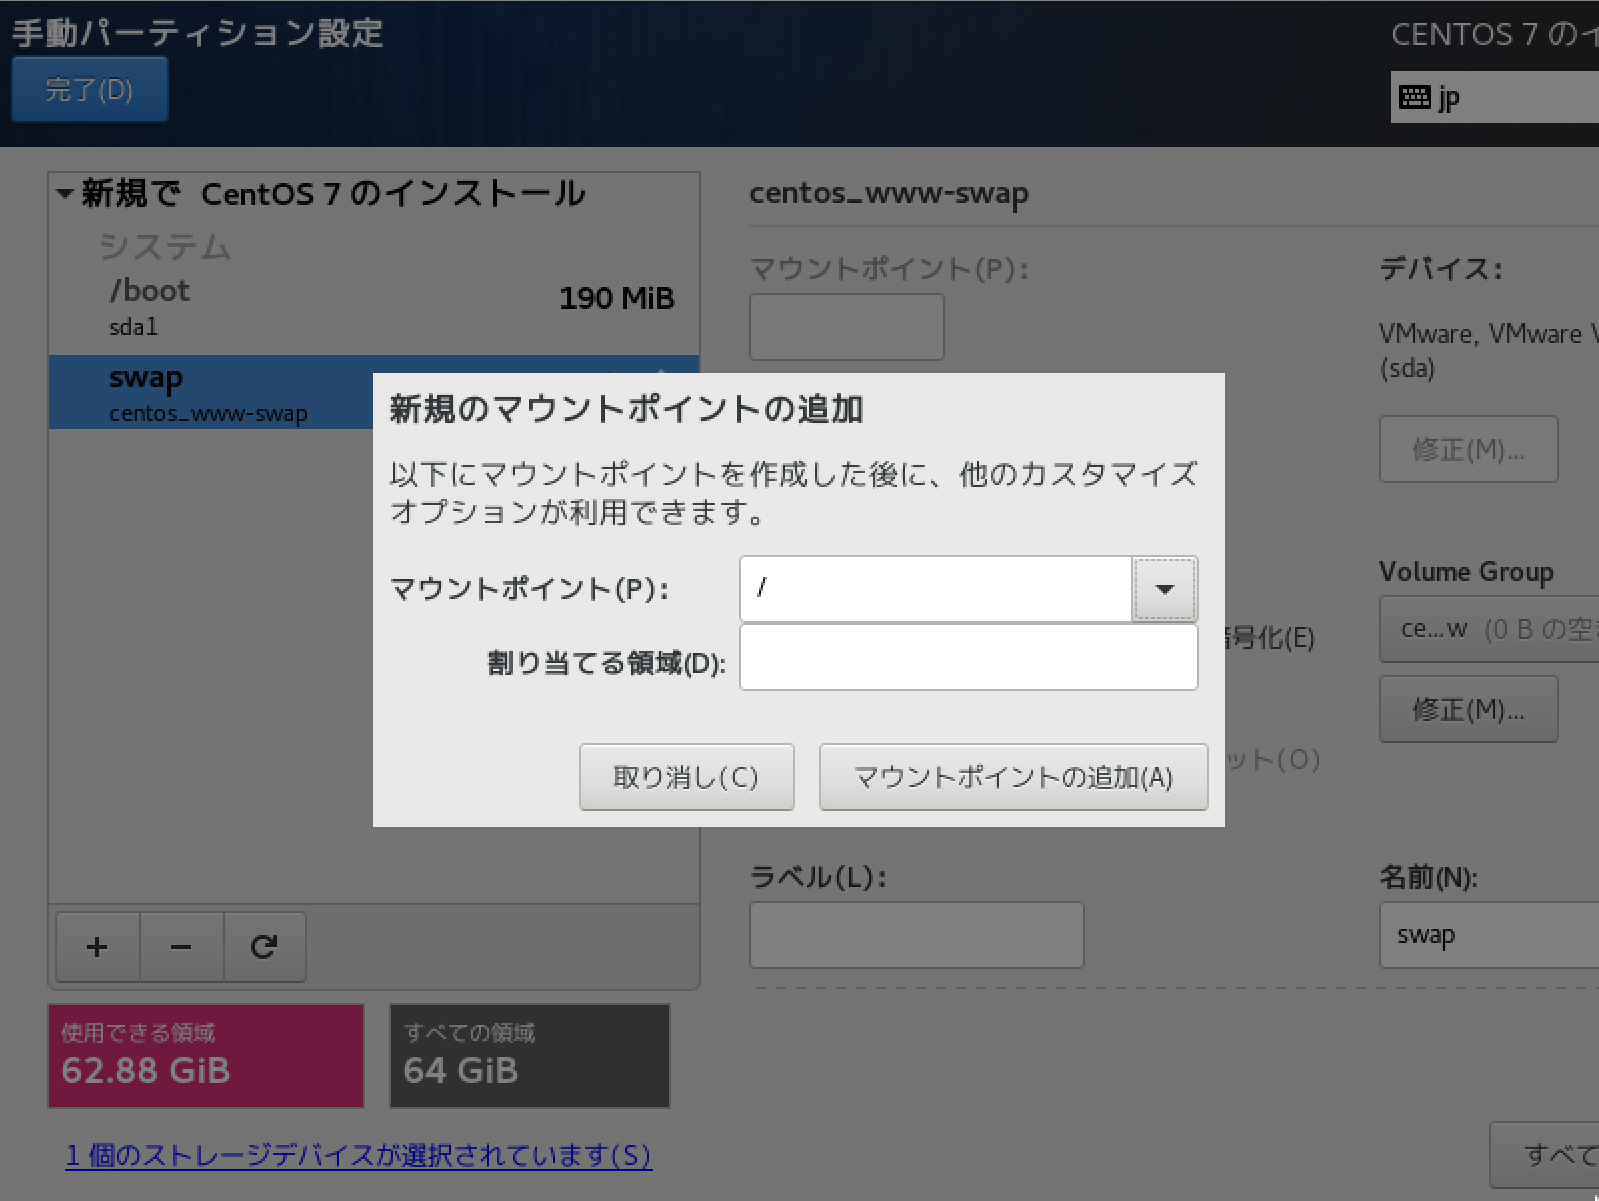Screen dimensions: 1599x1201
Task: Click the 新規のマウントポイントの追加 dialog title
Action: point(627,409)
